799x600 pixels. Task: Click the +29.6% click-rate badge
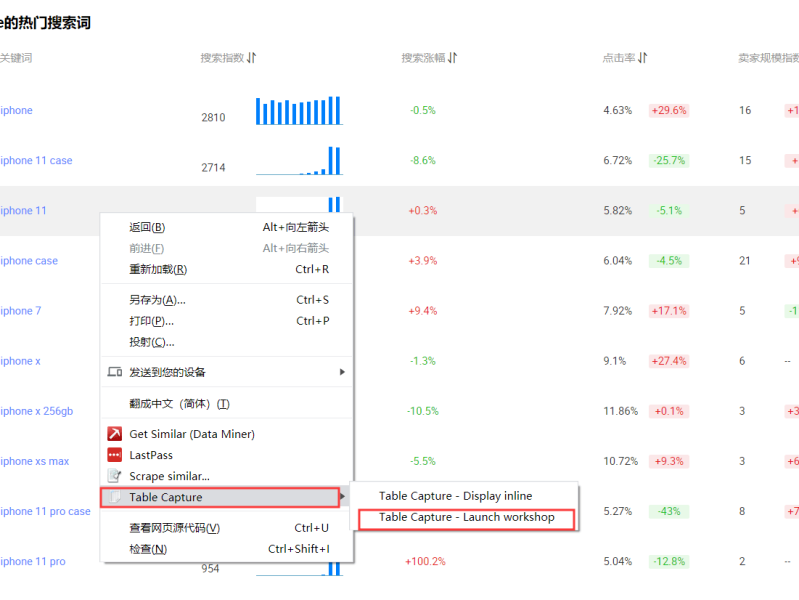point(669,110)
